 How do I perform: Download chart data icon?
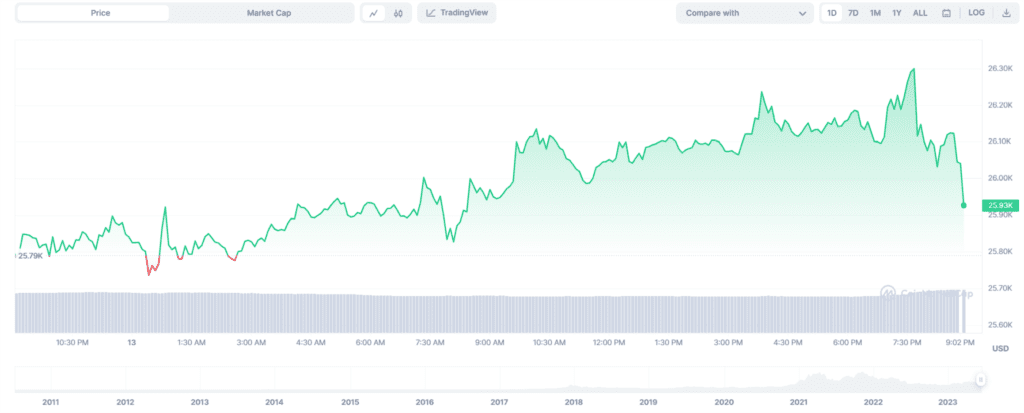pyautogui.click(x=1006, y=12)
